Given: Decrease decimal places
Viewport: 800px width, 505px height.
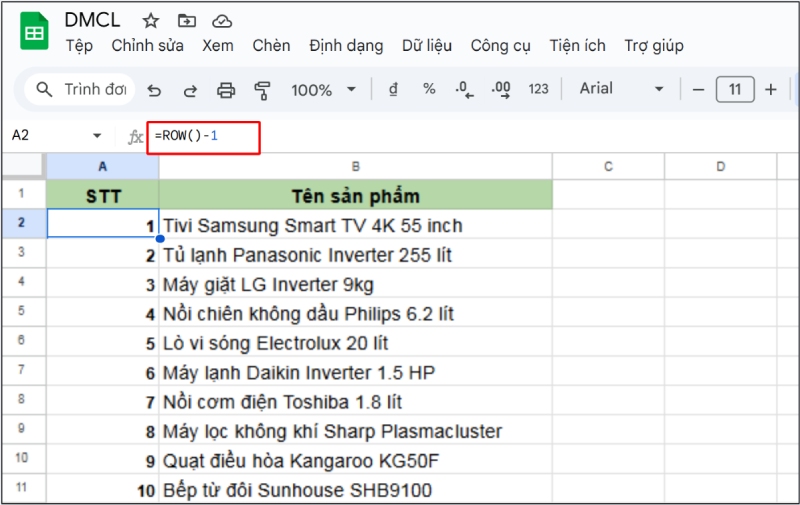Looking at the screenshot, I should coord(464,90).
